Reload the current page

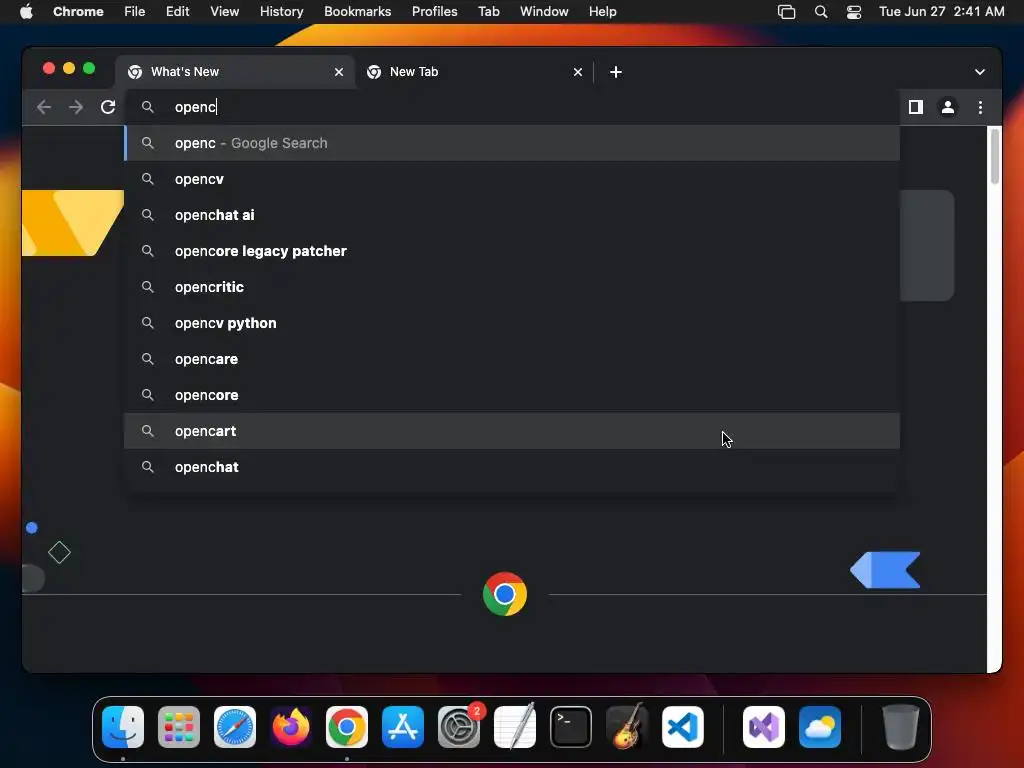108,107
